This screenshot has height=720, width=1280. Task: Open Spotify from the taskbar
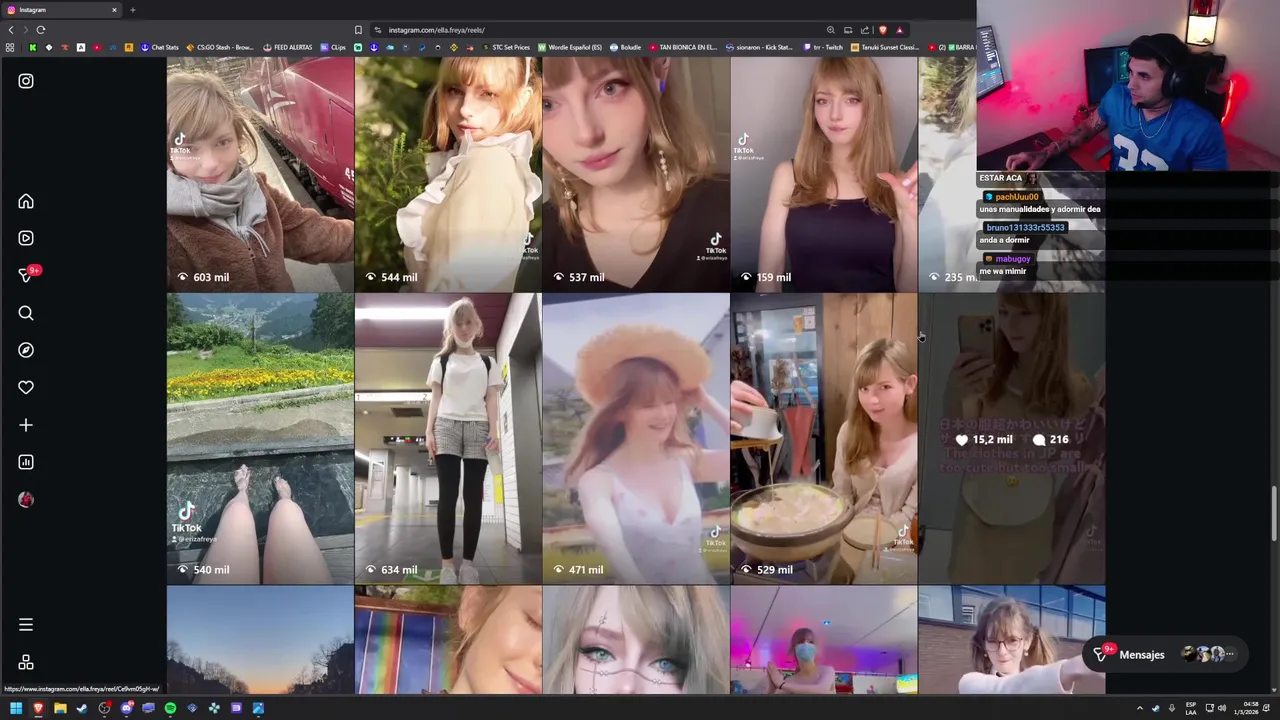point(170,708)
